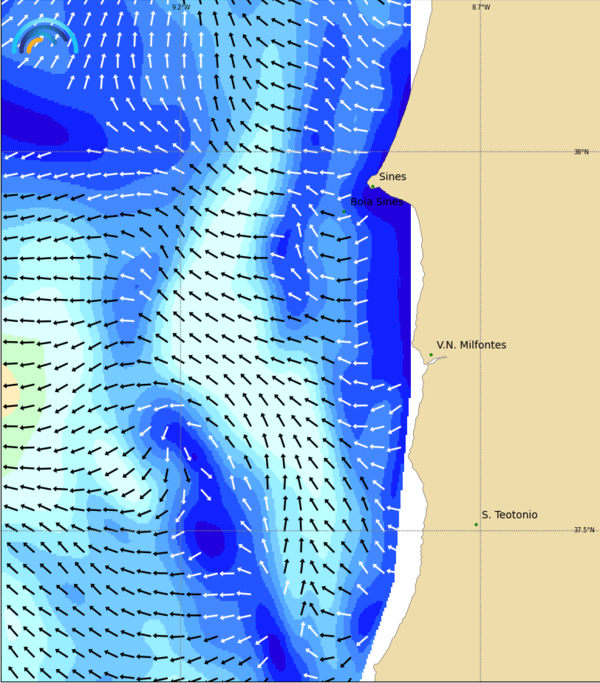Screen dimensions: 600x683
Task: Click the Sines cape headland tip
Action: coord(371,181)
